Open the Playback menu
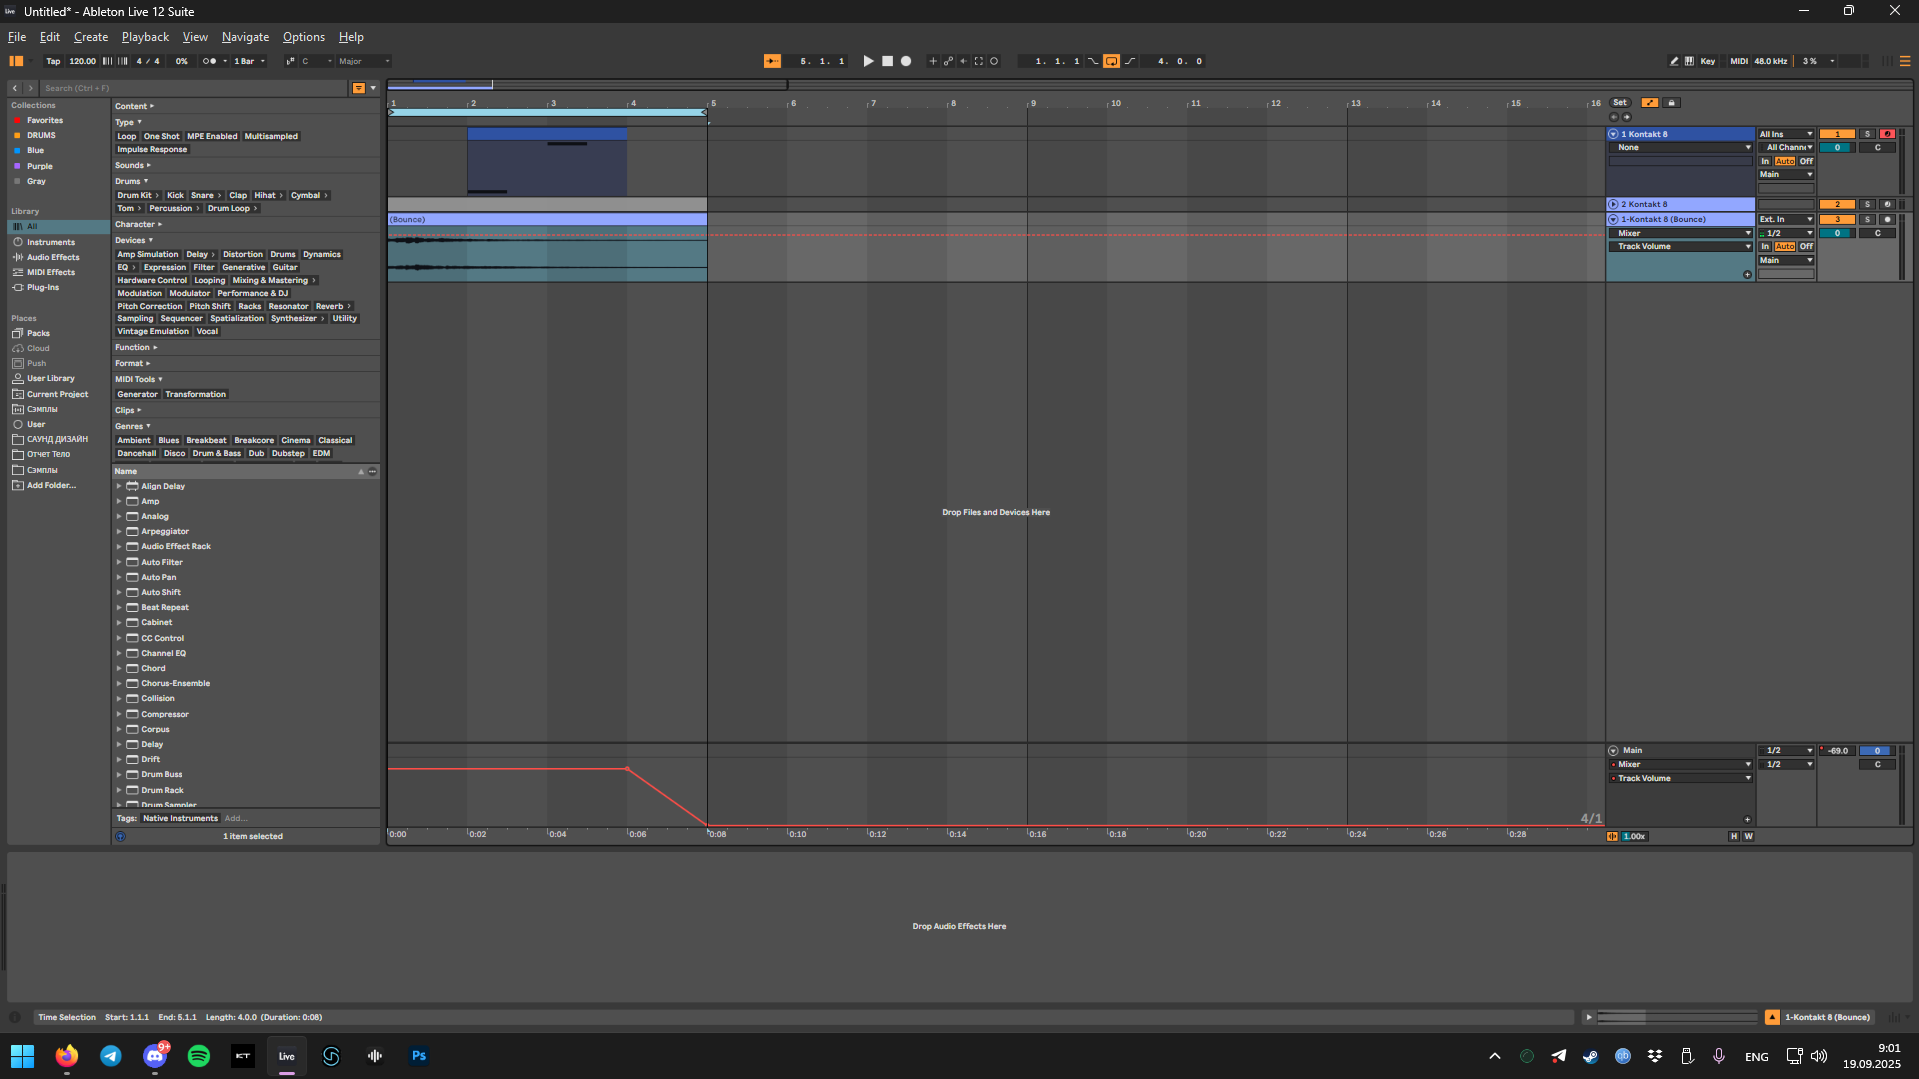Screen dimensions: 1919x1079 click(x=145, y=37)
